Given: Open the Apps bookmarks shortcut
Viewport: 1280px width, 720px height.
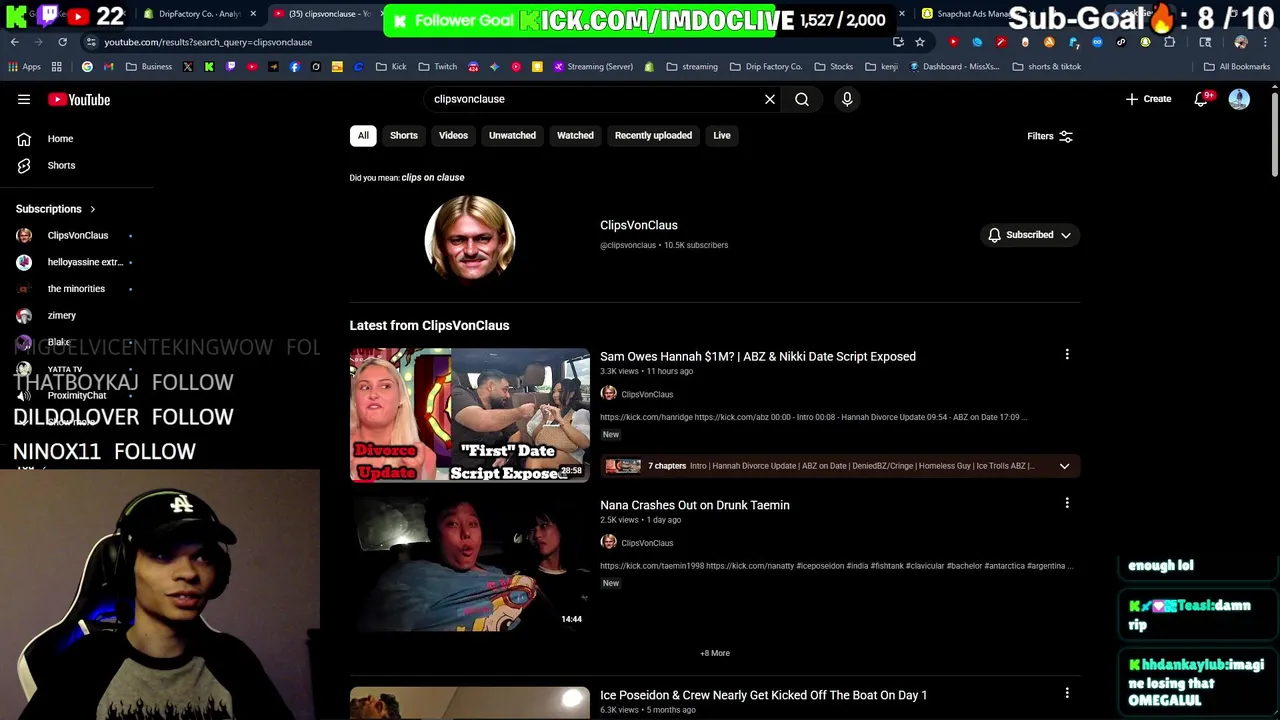Looking at the screenshot, I should pyautogui.click(x=25, y=67).
